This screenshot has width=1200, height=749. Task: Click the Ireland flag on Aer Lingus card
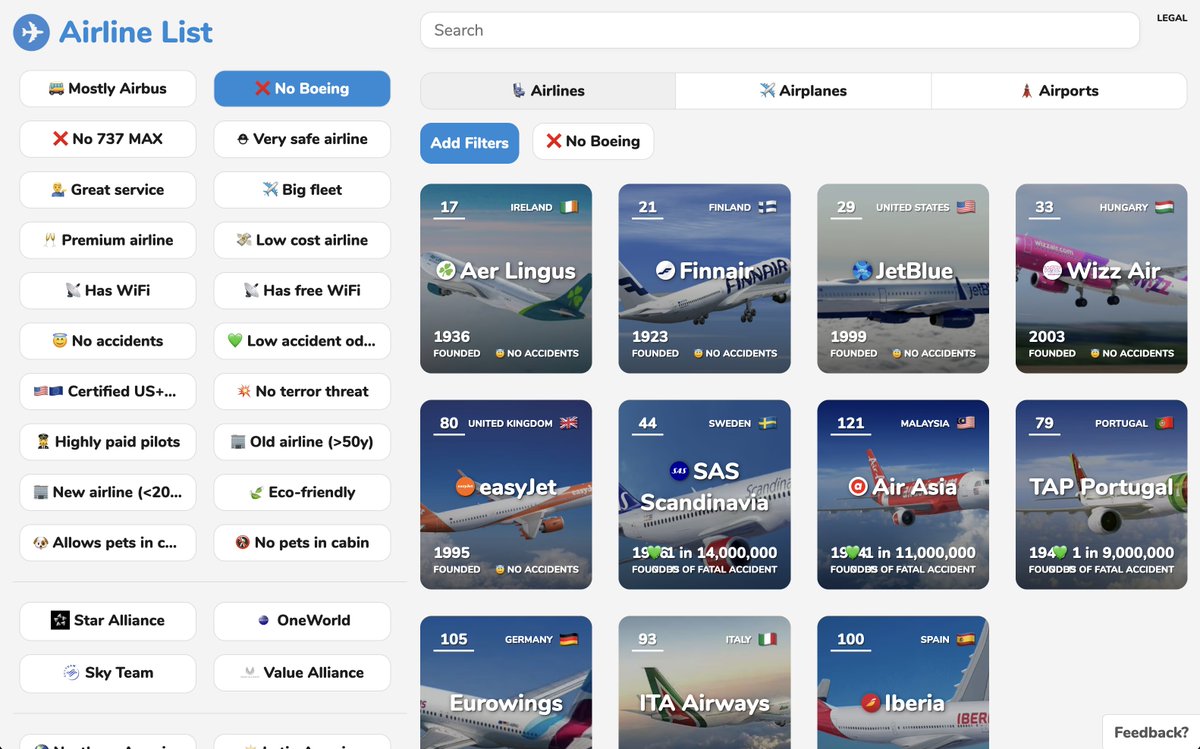click(569, 207)
